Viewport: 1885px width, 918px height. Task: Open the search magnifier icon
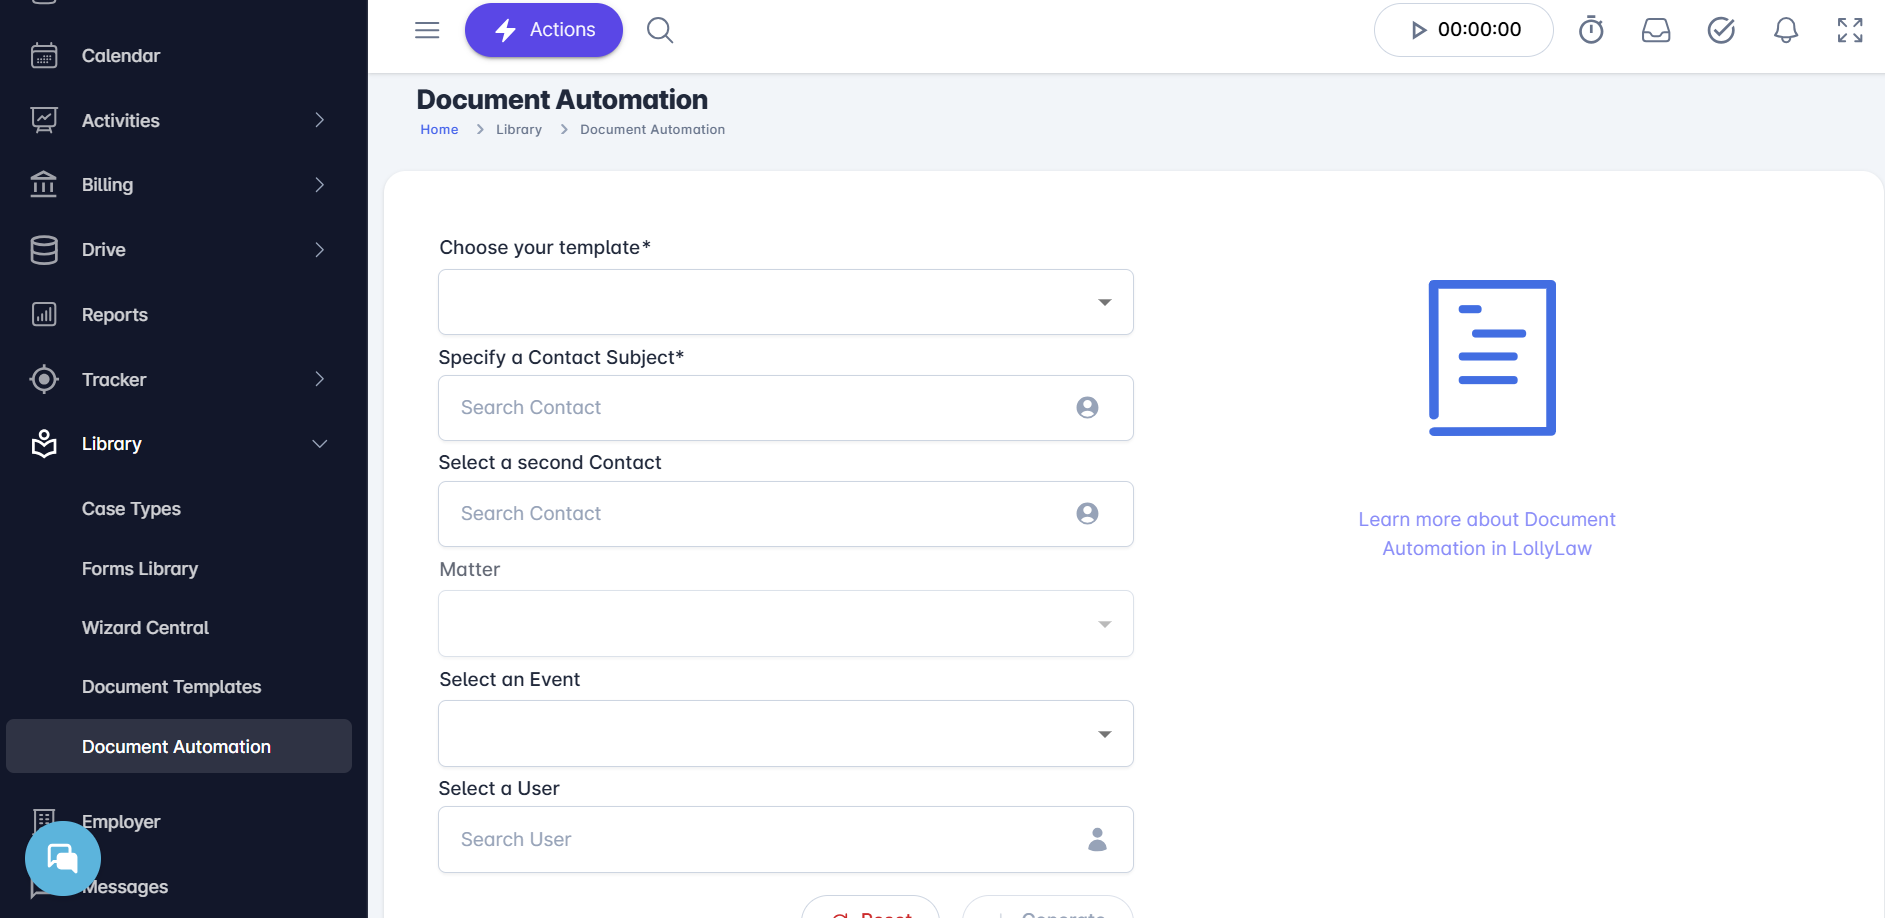pyautogui.click(x=660, y=30)
